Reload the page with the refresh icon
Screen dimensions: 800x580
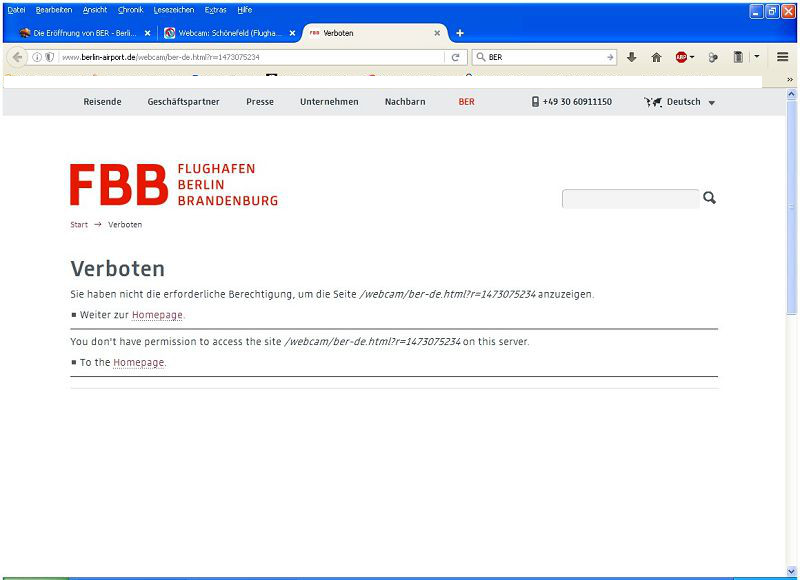(456, 57)
